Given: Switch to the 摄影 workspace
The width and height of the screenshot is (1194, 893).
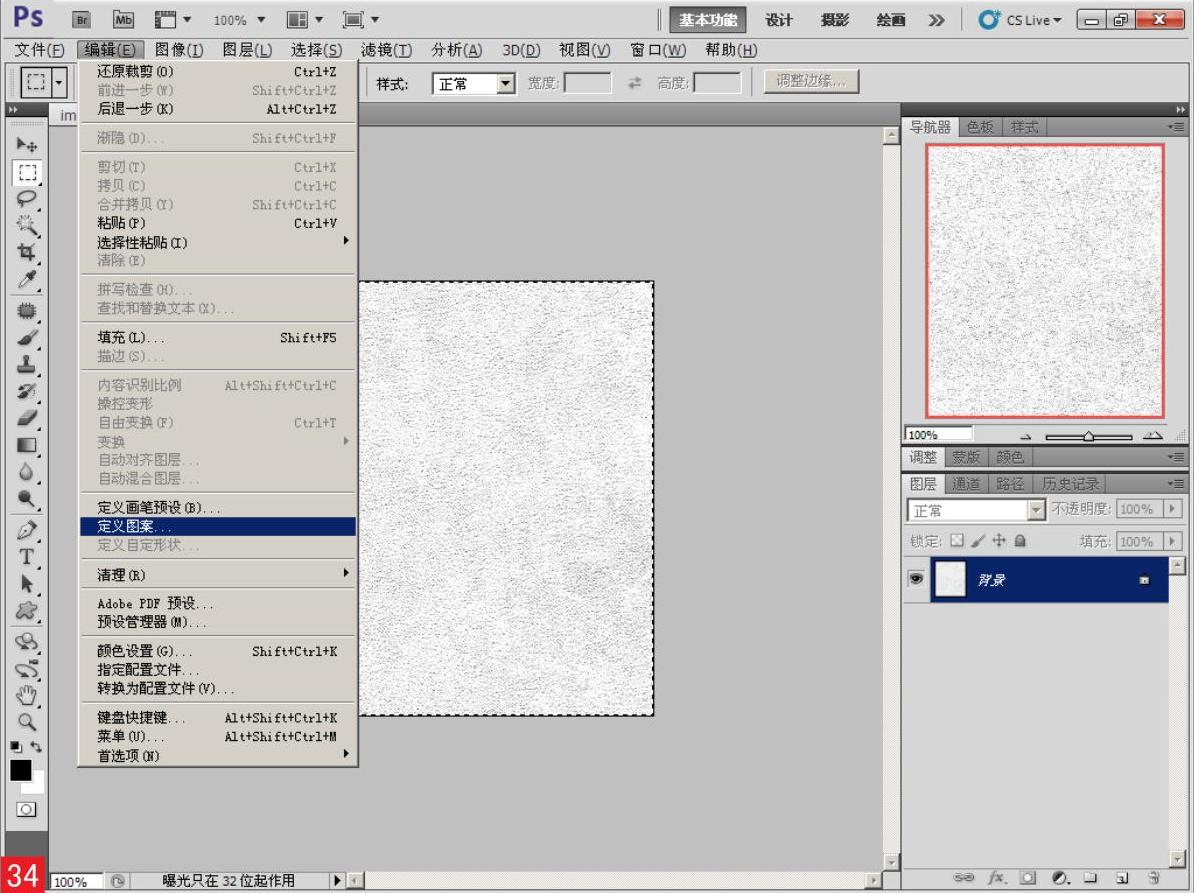Looking at the screenshot, I should coord(835,20).
